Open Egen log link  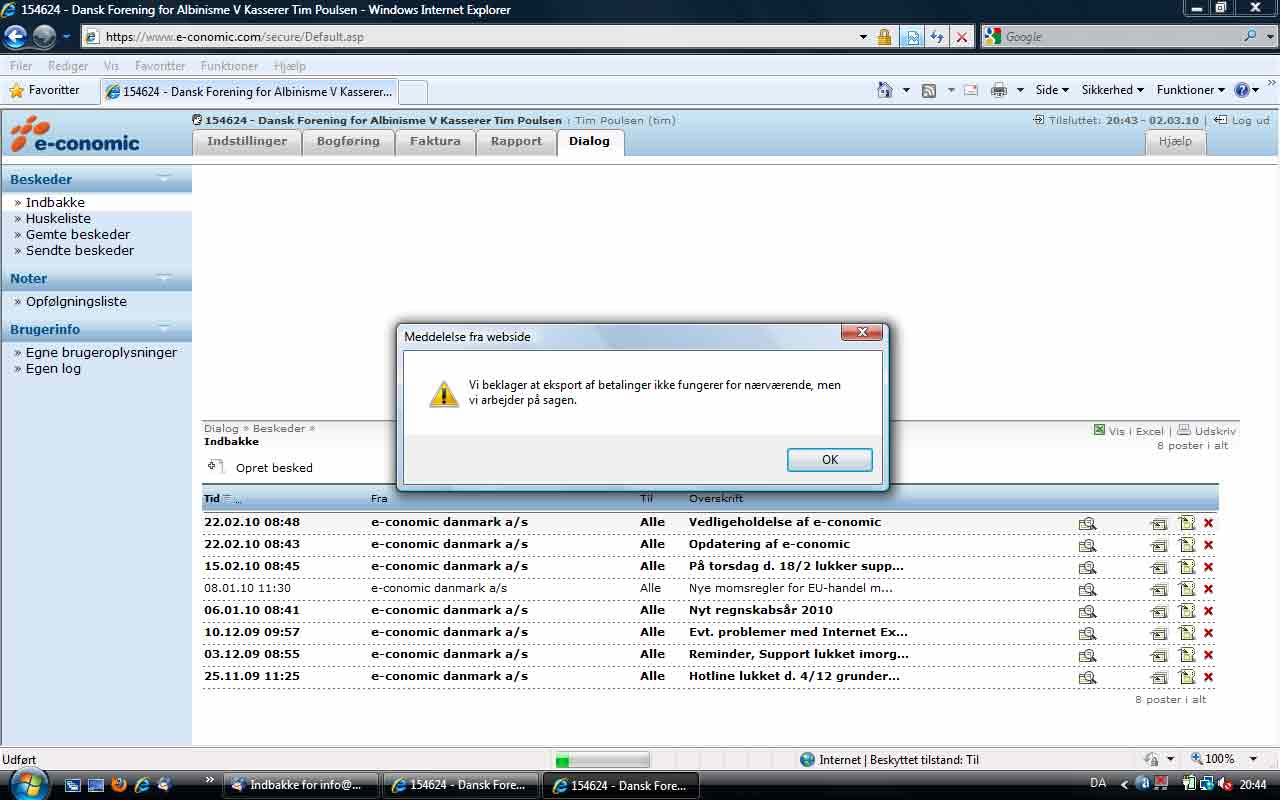coord(53,368)
